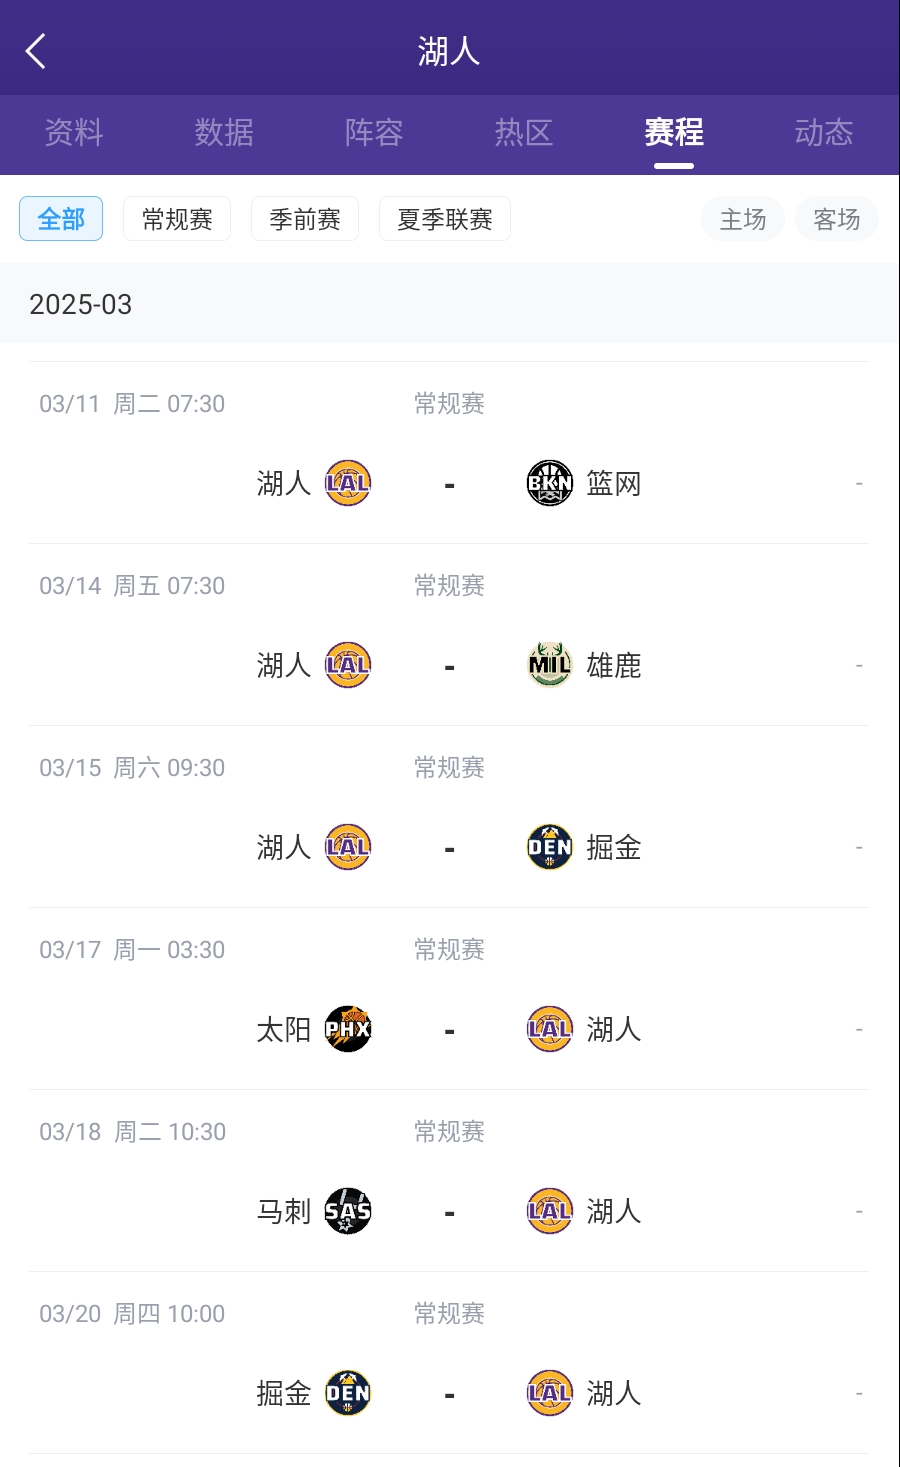Tap Nuggets DEN logo in 03/20 game
This screenshot has width=900, height=1467.
(x=348, y=1394)
